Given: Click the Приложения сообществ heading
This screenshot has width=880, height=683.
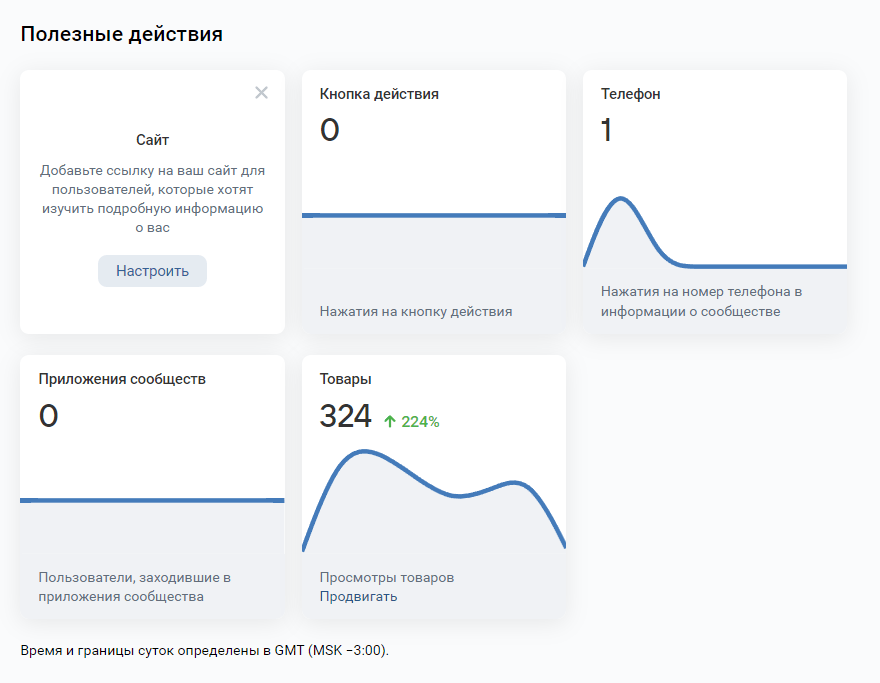Looking at the screenshot, I should tap(122, 379).
